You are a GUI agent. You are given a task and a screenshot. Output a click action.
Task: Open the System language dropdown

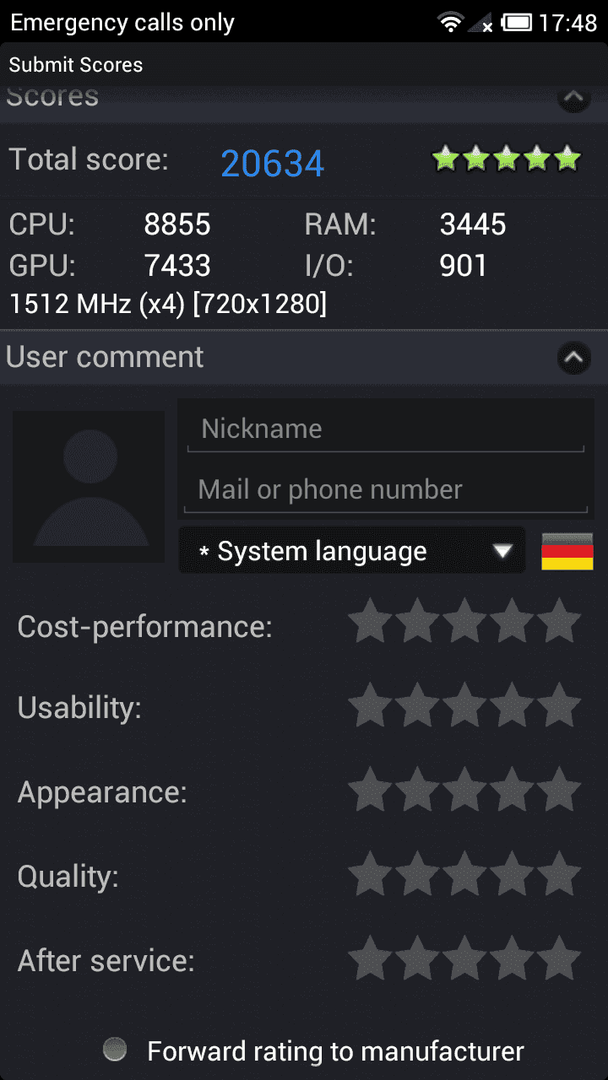(x=352, y=550)
